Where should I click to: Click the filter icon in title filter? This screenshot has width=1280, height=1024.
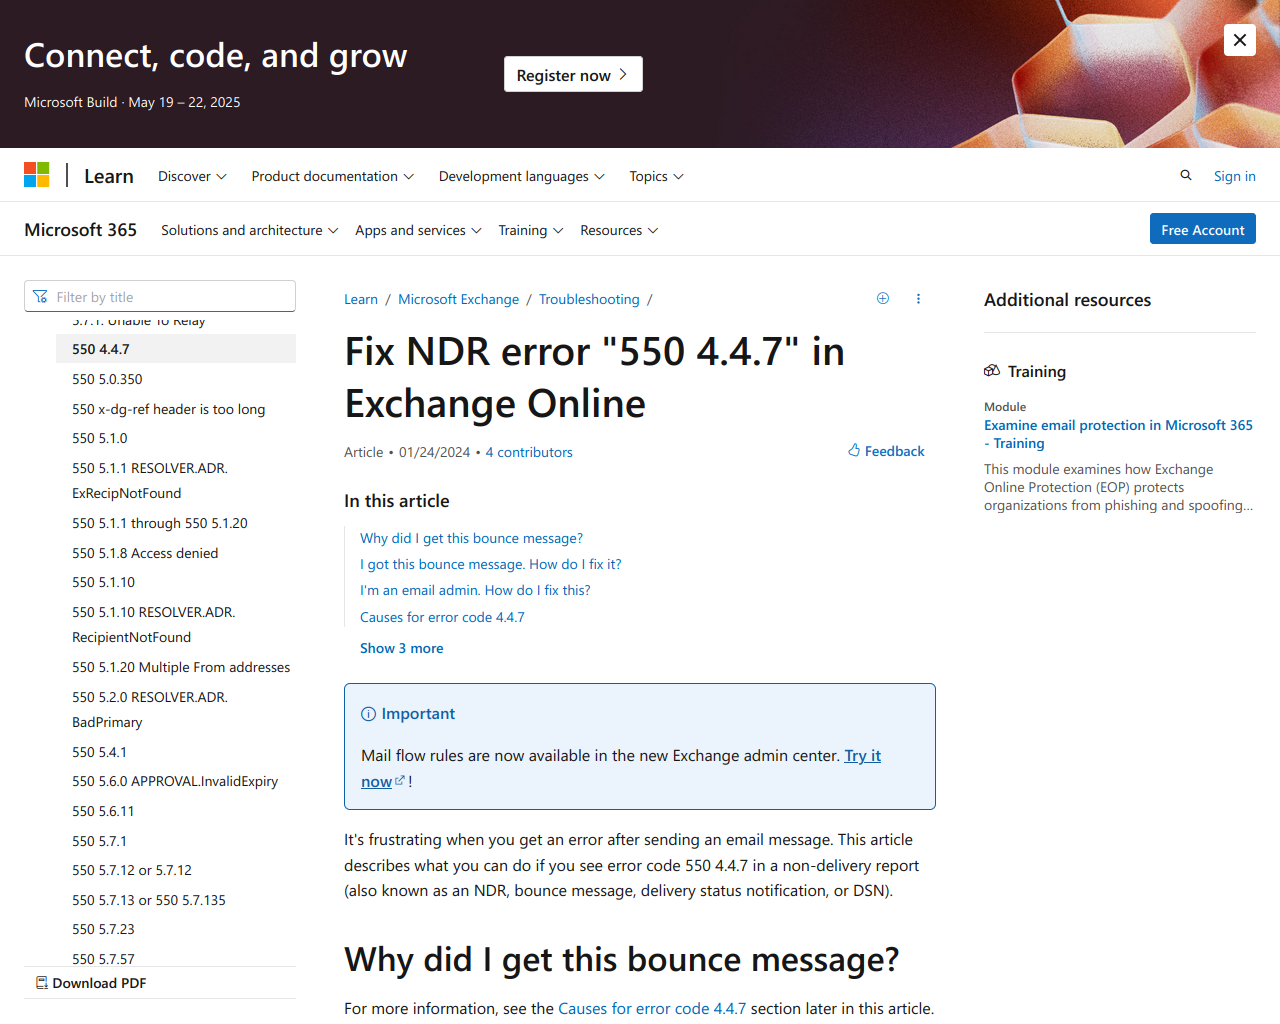tap(40, 297)
